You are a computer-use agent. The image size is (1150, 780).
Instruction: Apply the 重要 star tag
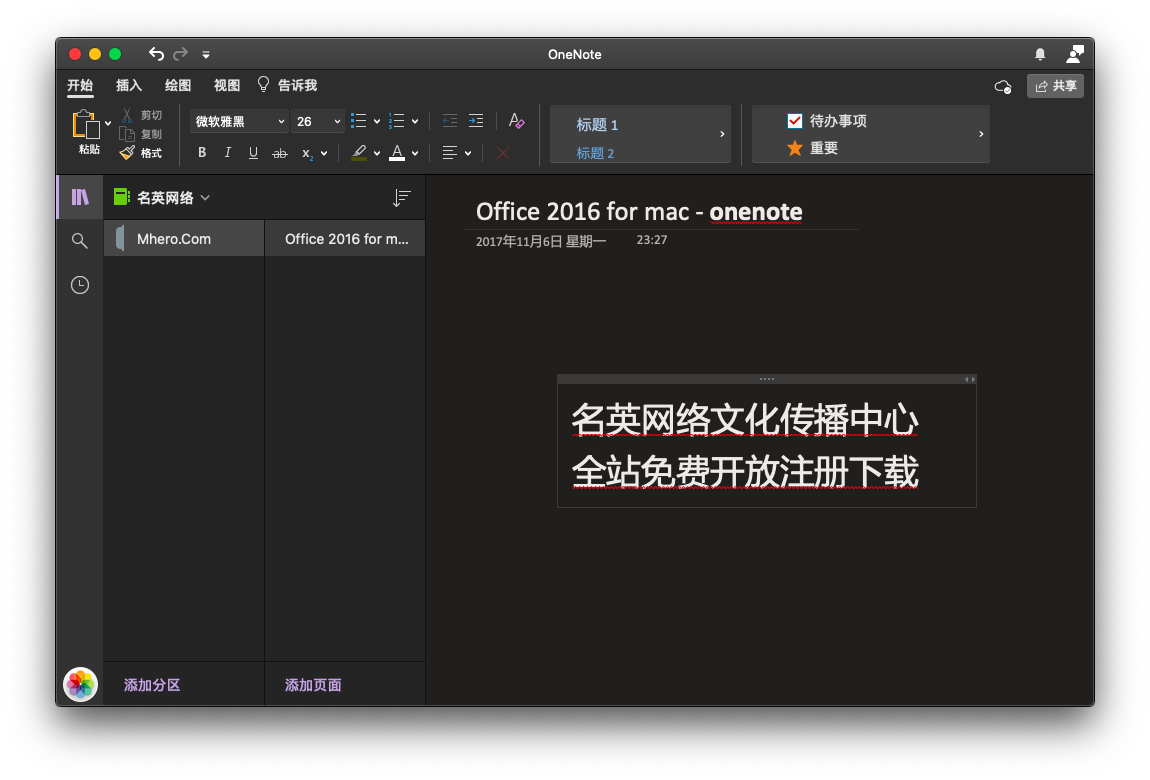[x=812, y=148]
